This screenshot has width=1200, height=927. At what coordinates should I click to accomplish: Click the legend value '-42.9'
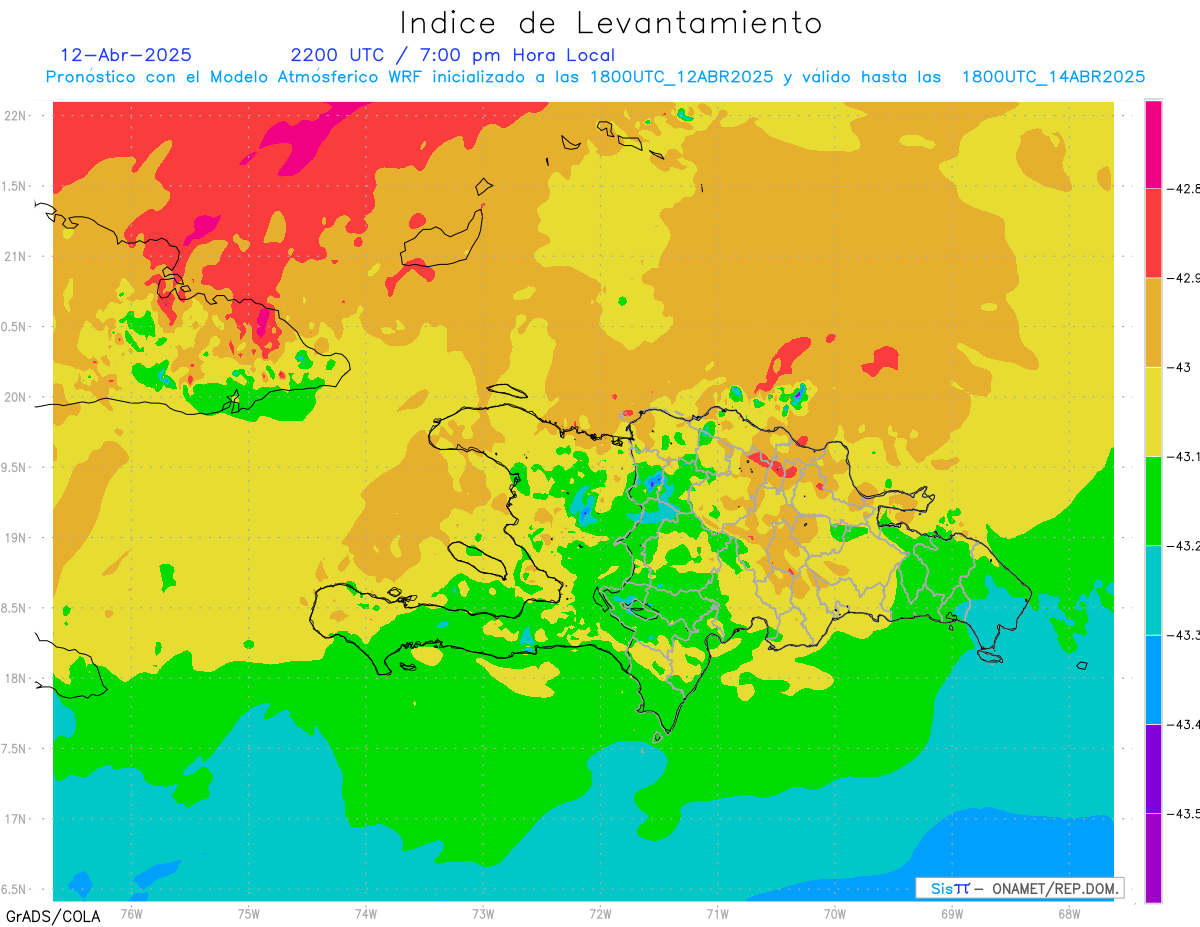click(1182, 278)
